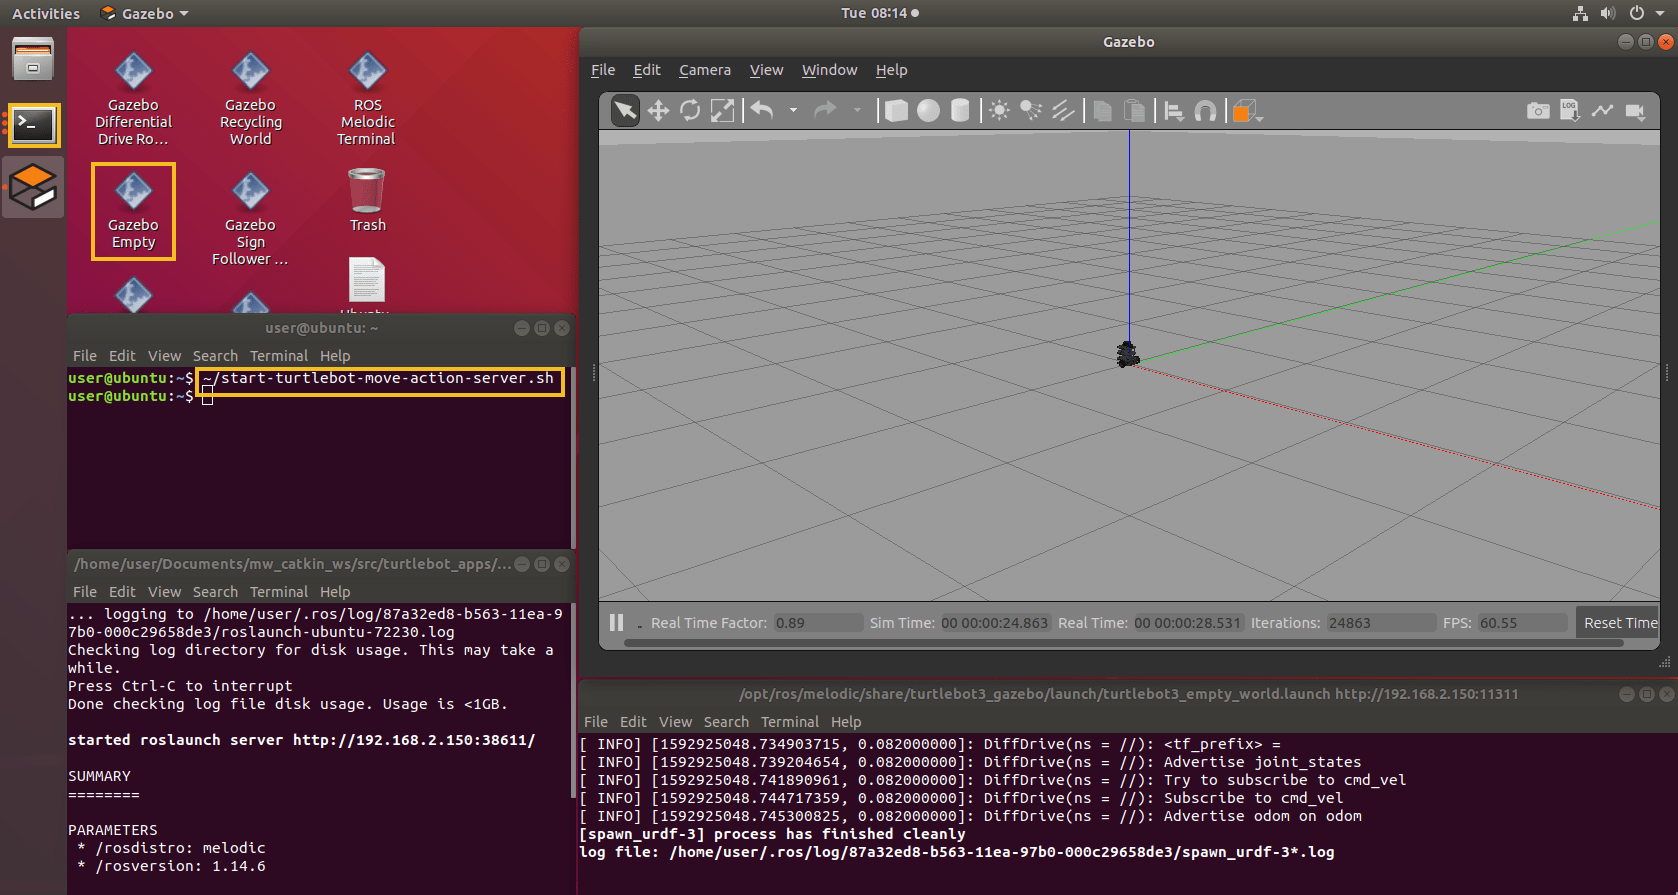Open Edit menu in turtlebot3_empty_world terminal
The height and width of the screenshot is (895, 1678).
click(x=633, y=722)
